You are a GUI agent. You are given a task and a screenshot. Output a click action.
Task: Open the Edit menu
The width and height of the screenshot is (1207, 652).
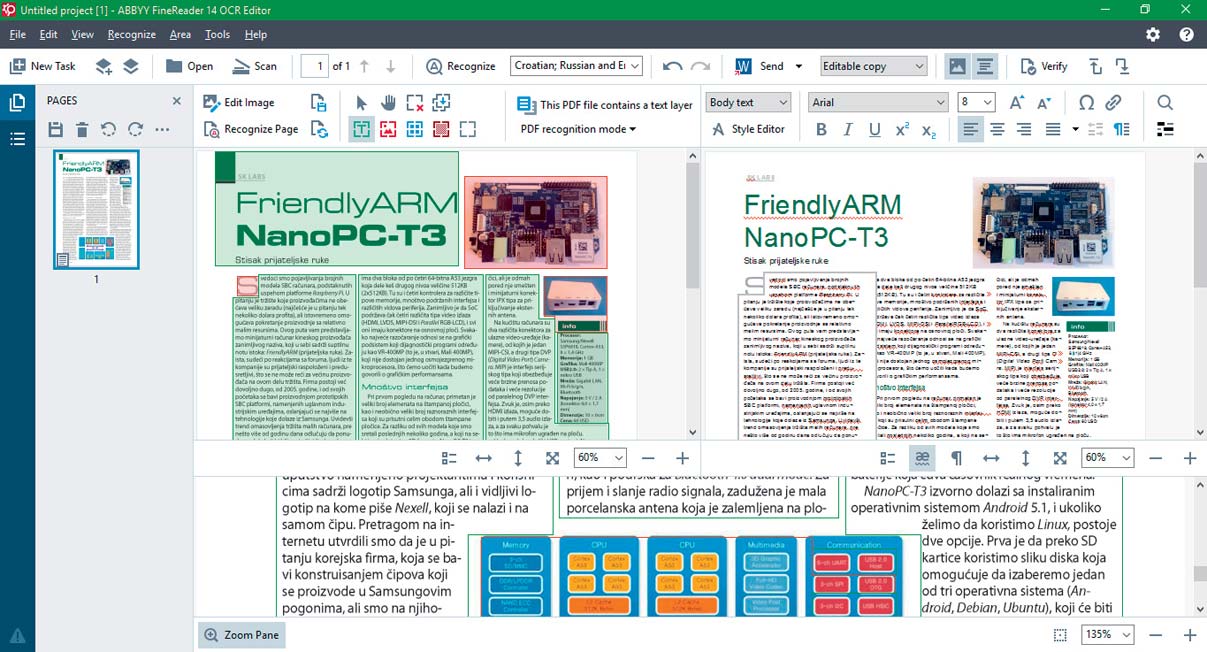[49, 34]
